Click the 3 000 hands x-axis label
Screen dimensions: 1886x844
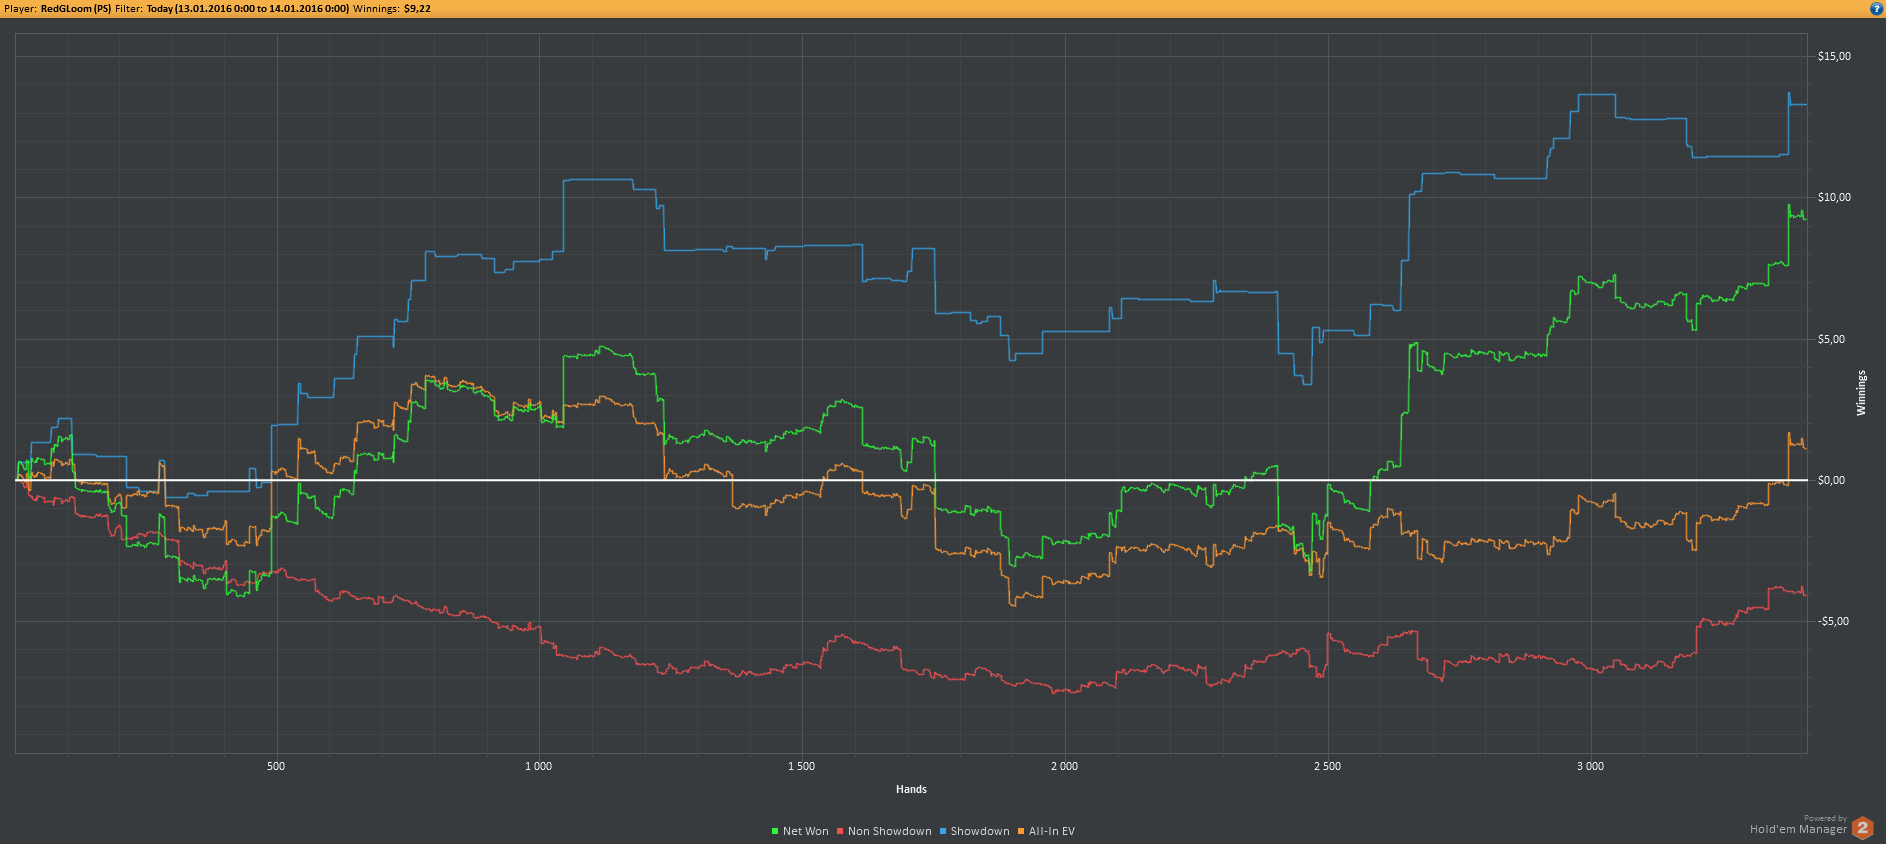pos(1590,766)
